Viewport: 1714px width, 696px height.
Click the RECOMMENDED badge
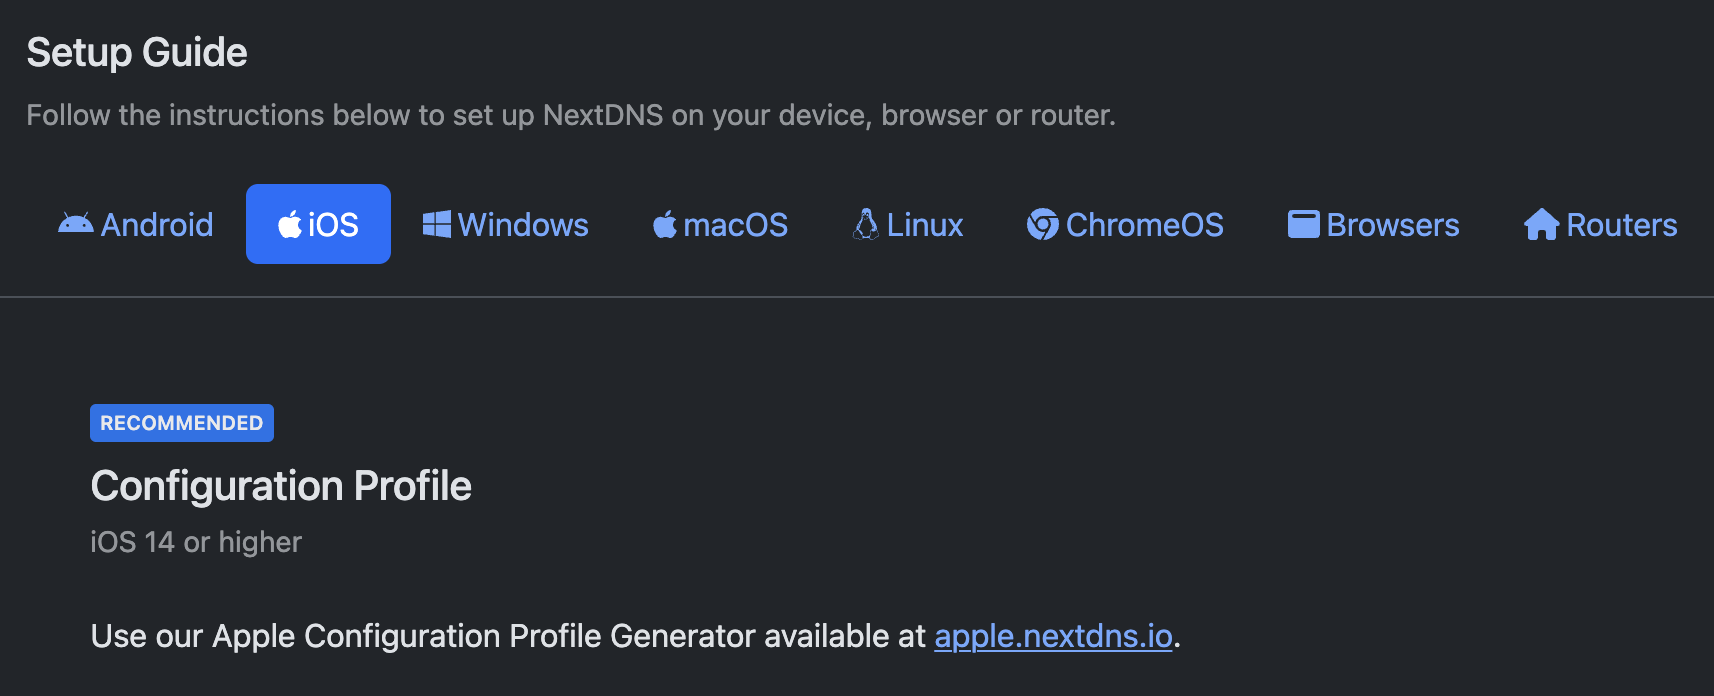181,422
